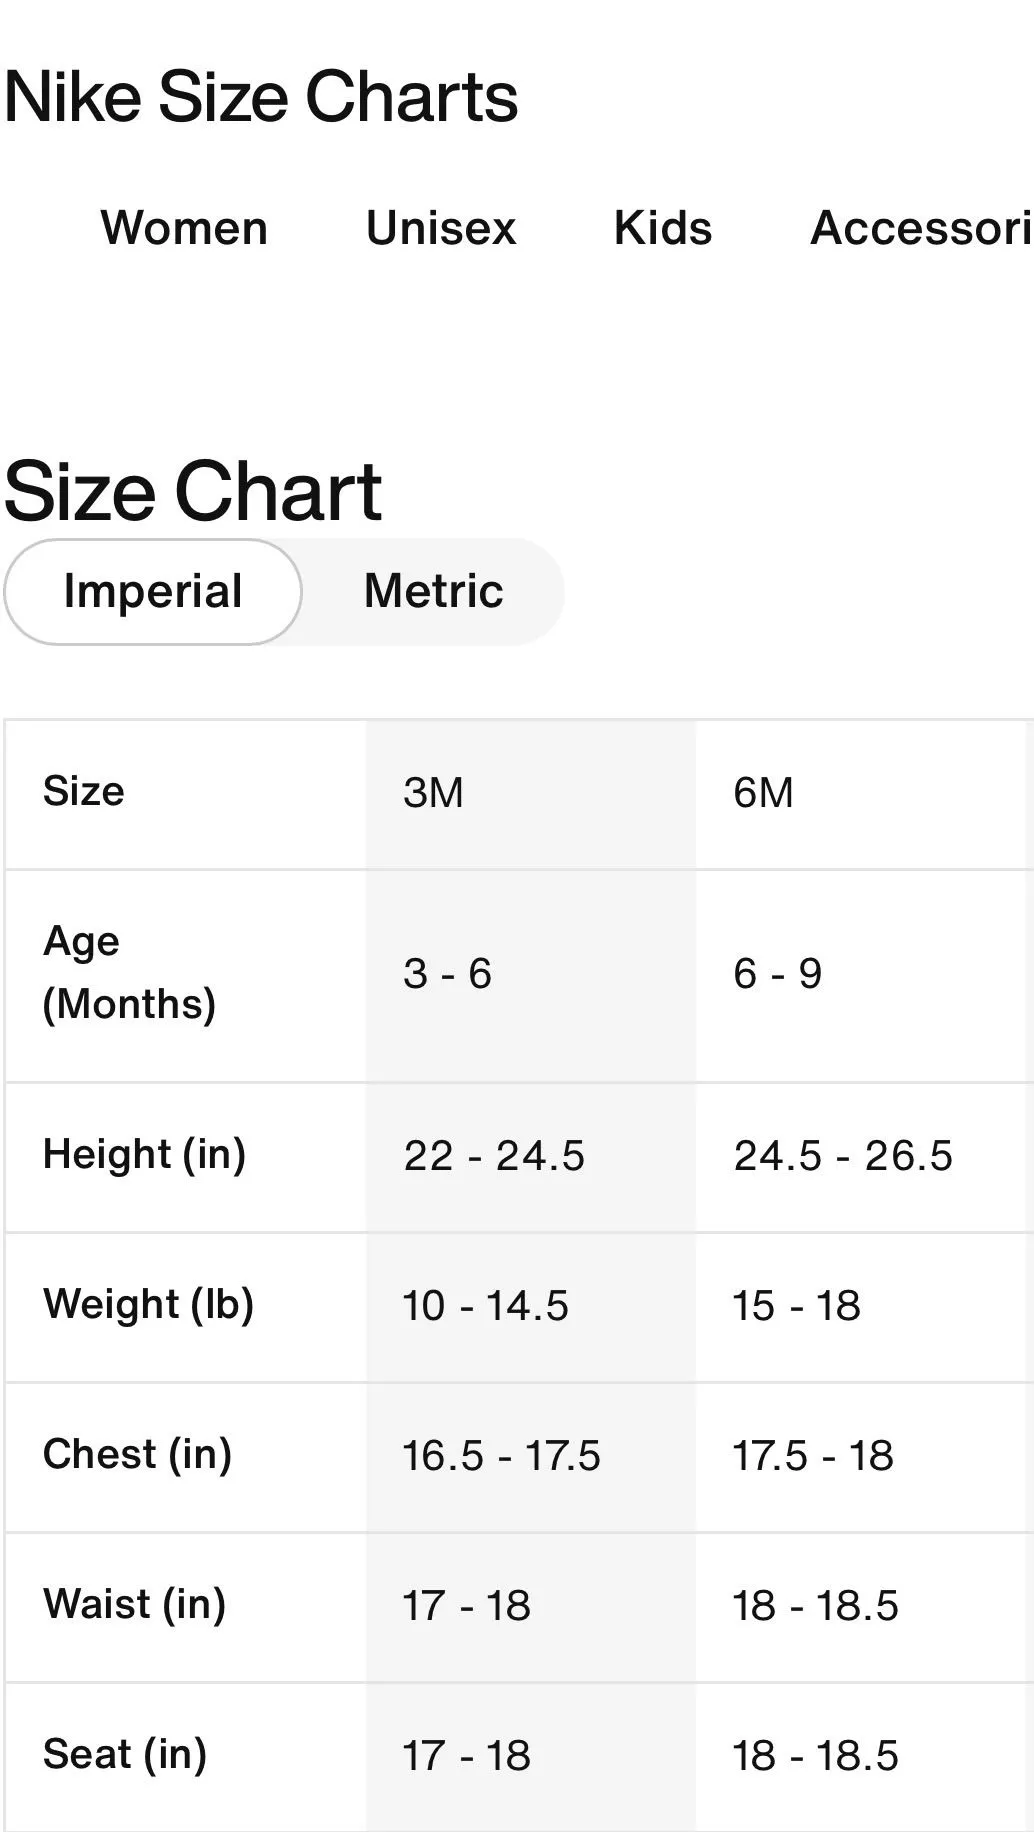Select the Kids tab

coord(663,228)
